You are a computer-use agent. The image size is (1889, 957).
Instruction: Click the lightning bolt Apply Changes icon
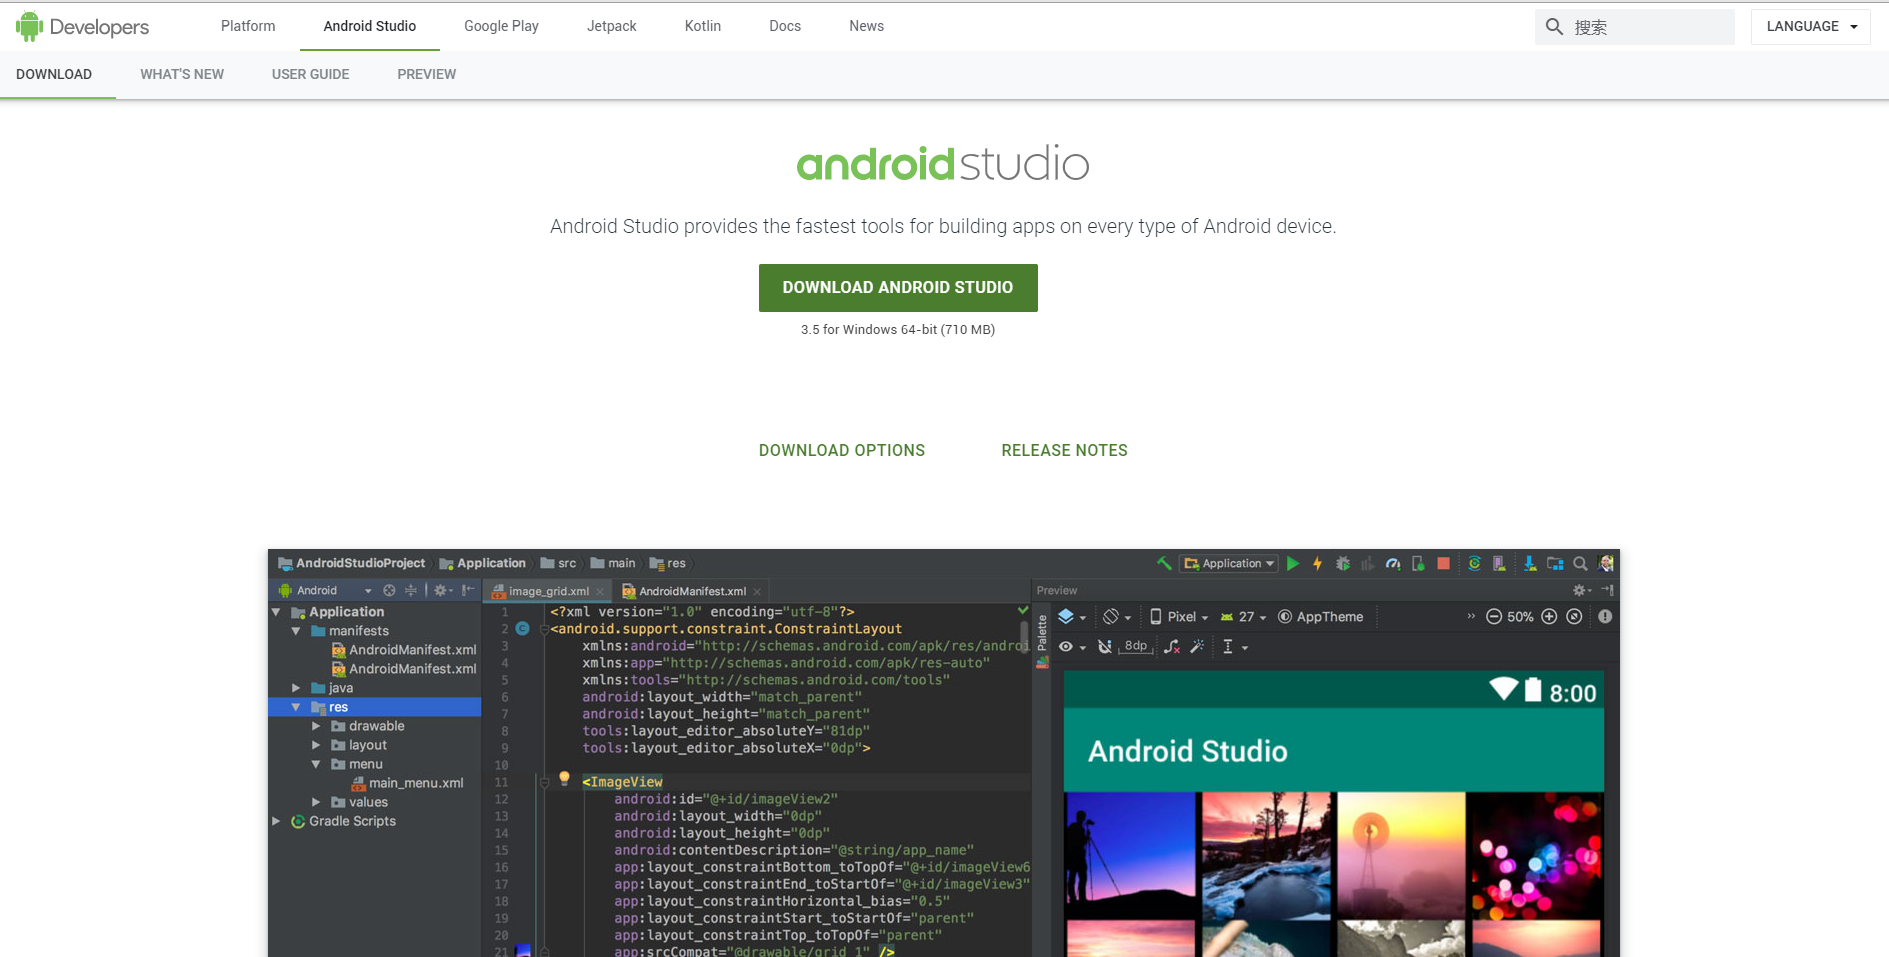[x=1318, y=563]
